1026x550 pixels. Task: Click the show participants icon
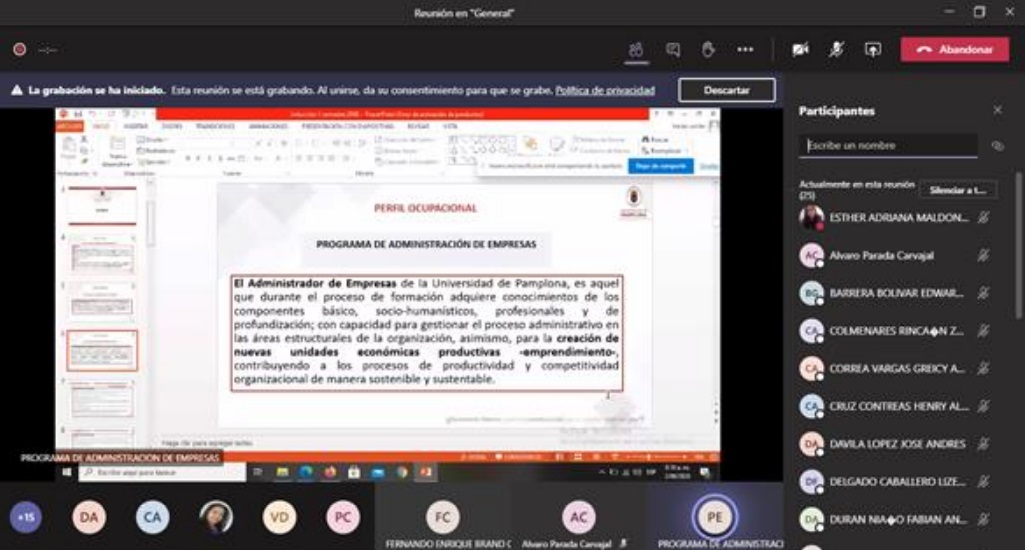point(635,50)
